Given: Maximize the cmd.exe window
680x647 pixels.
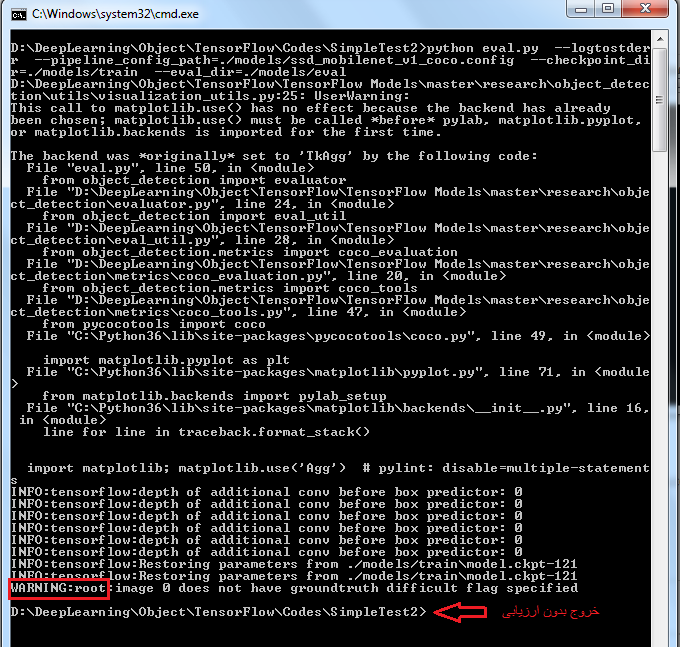Looking at the screenshot, I should click(x=608, y=9).
